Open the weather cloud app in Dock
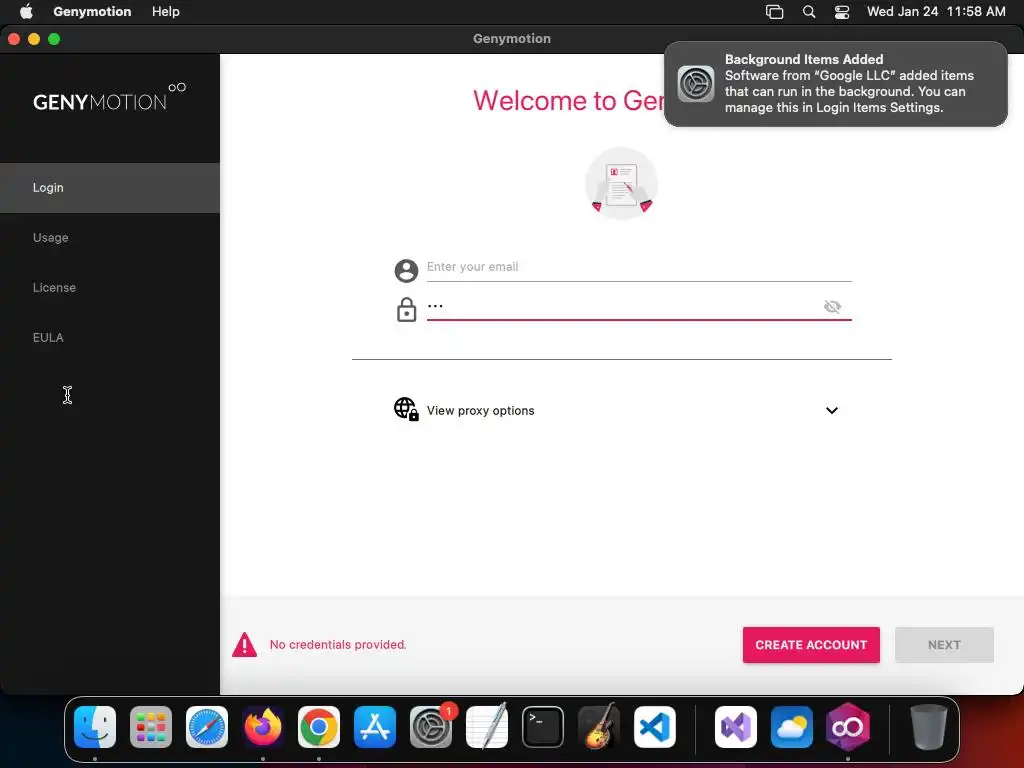This screenshot has height=768, width=1024. [792, 727]
